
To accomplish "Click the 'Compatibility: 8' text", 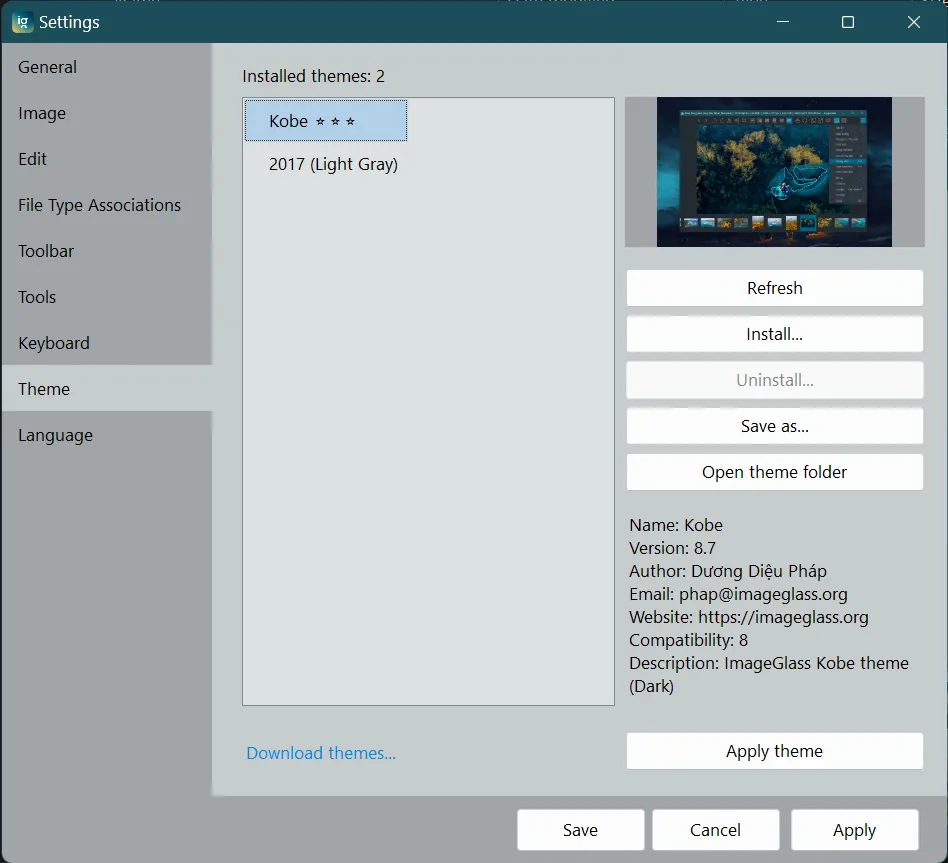I will pyautogui.click(x=689, y=640).
